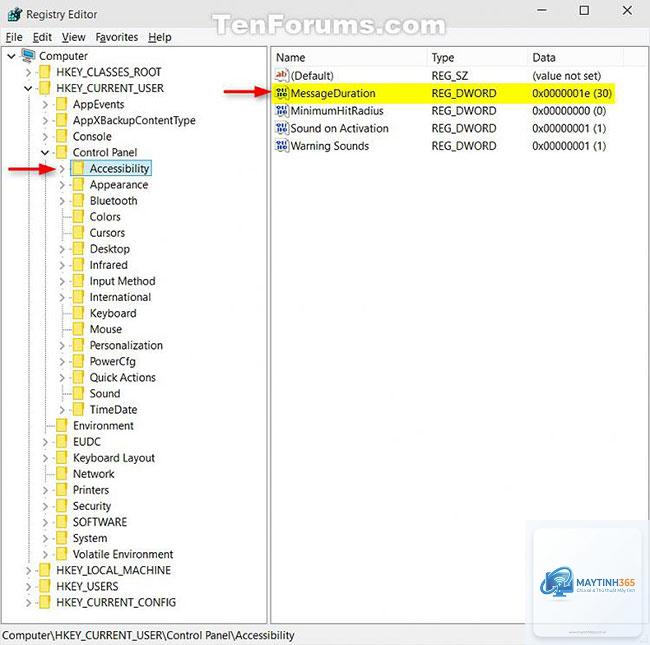Click the HKEY_LOCAL_MACHINE folder icon
This screenshot has width=650, height=645.
click(x=45, y=570)
